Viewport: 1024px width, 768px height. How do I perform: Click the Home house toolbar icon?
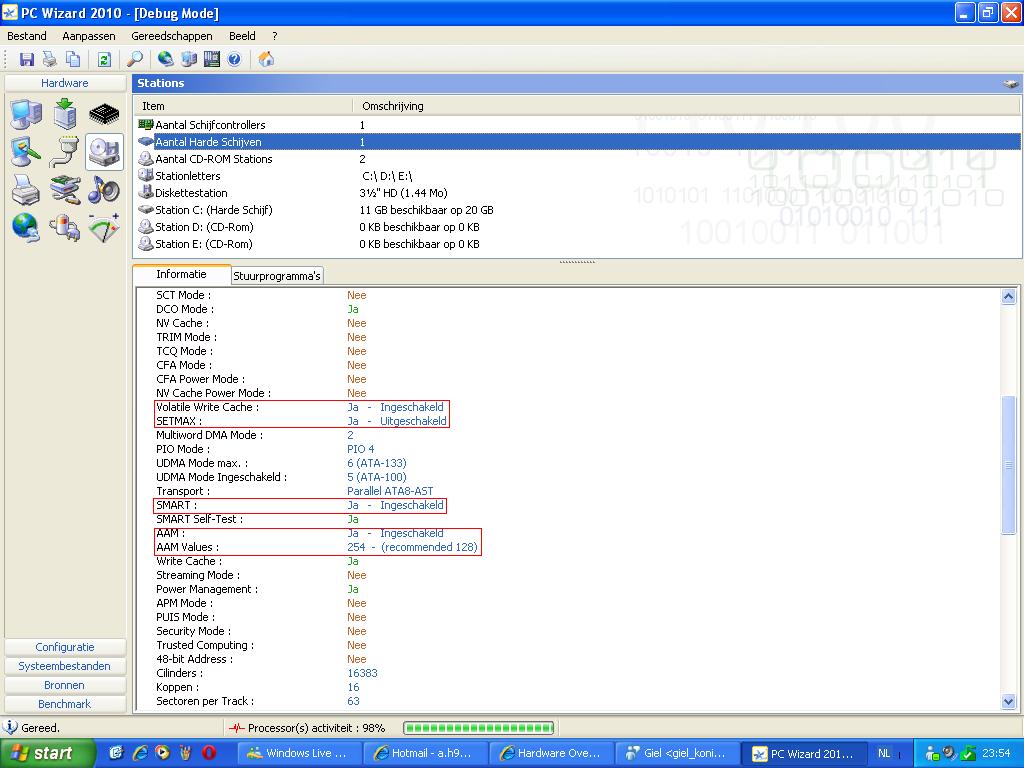tap(266, 59)
